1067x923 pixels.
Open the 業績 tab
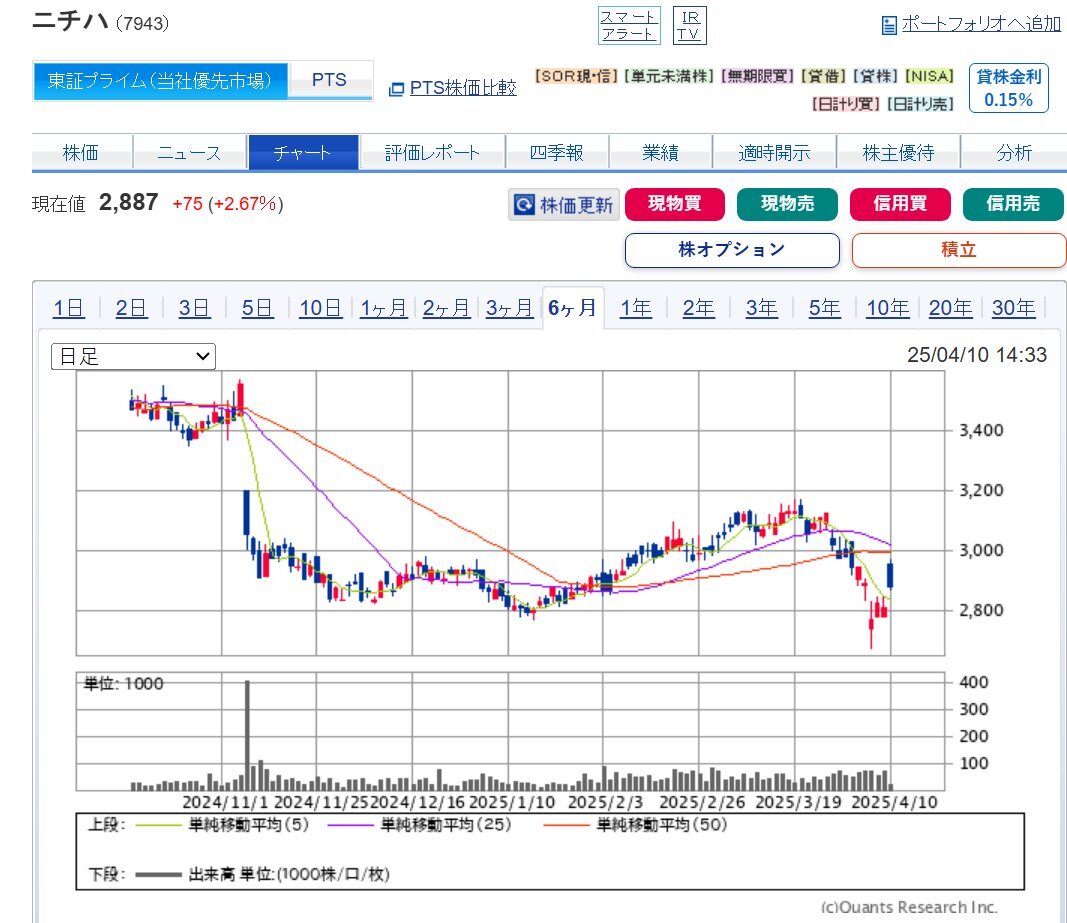[x=660, y=152]
